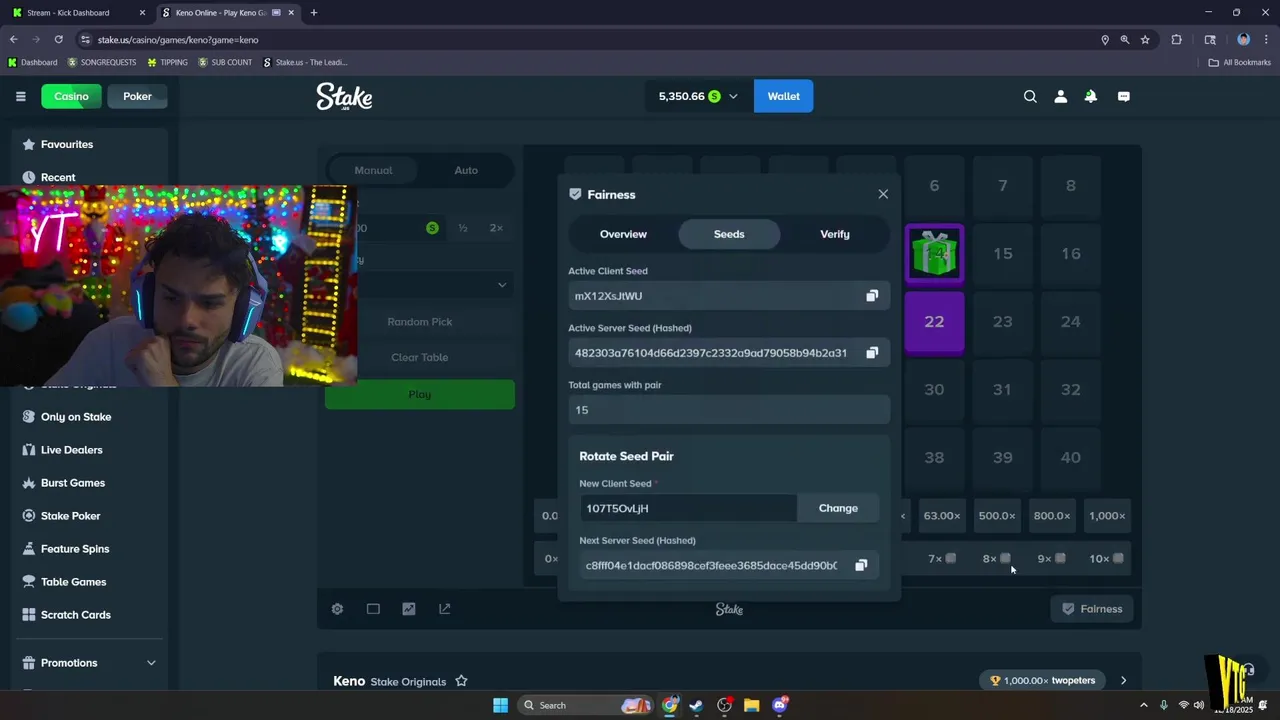Open the balance currency dropdown
Screen dimensions: 1280x720
[x=733, y=97]
